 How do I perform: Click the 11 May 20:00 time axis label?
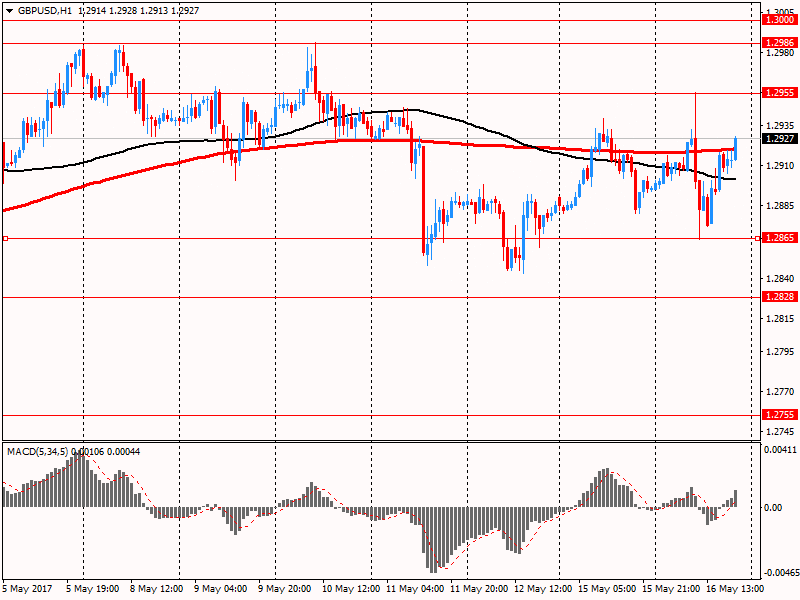479,589
